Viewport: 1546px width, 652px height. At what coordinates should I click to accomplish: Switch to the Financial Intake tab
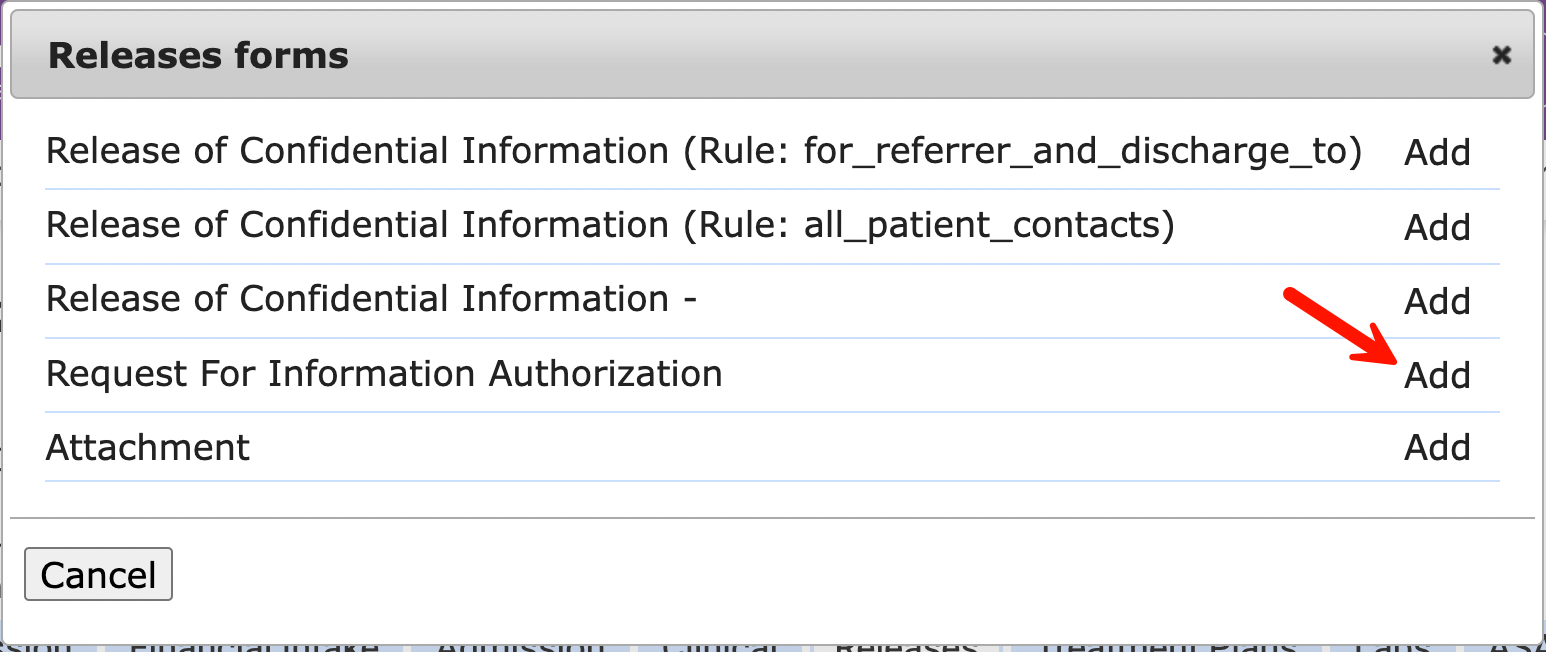click(256, 646)
